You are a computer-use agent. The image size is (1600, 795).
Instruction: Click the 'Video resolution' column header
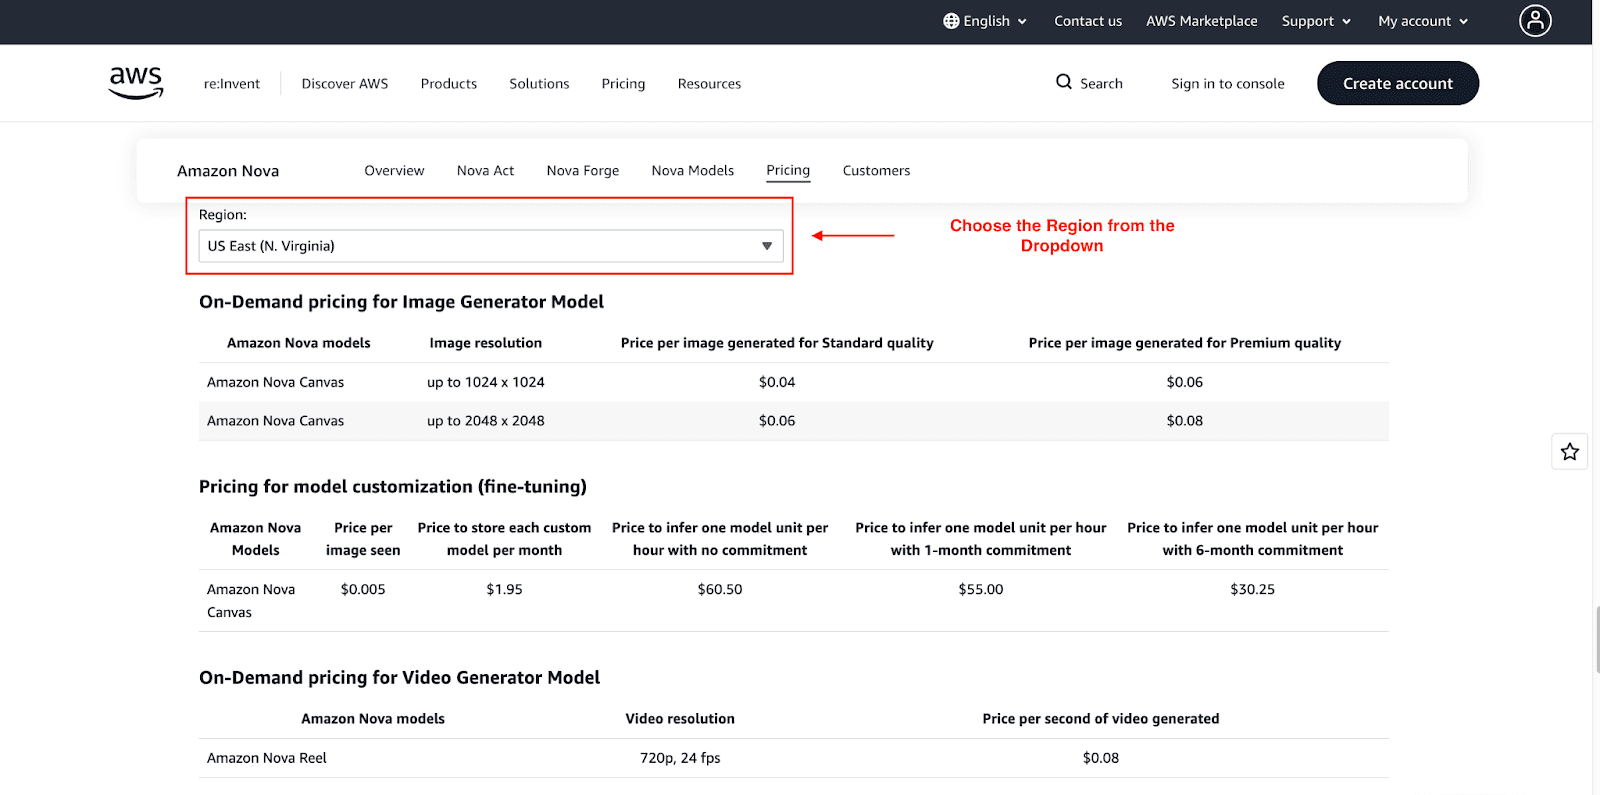pyautogui.click(x=680, y=719)
